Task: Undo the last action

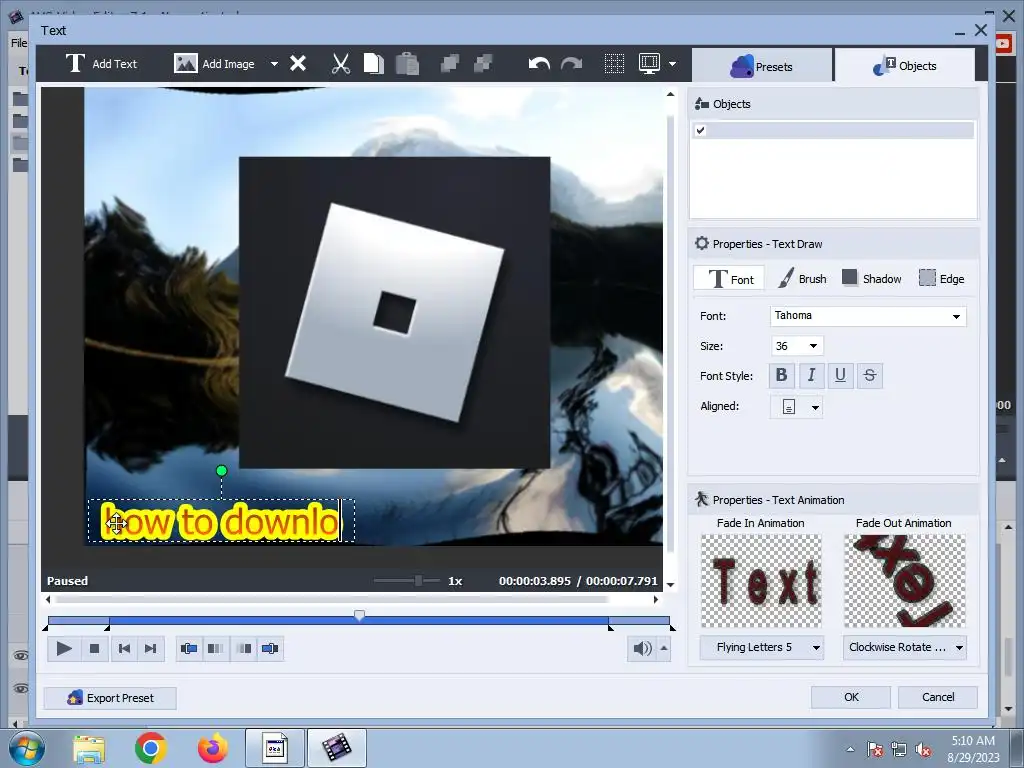Action: tap(539, 64)
